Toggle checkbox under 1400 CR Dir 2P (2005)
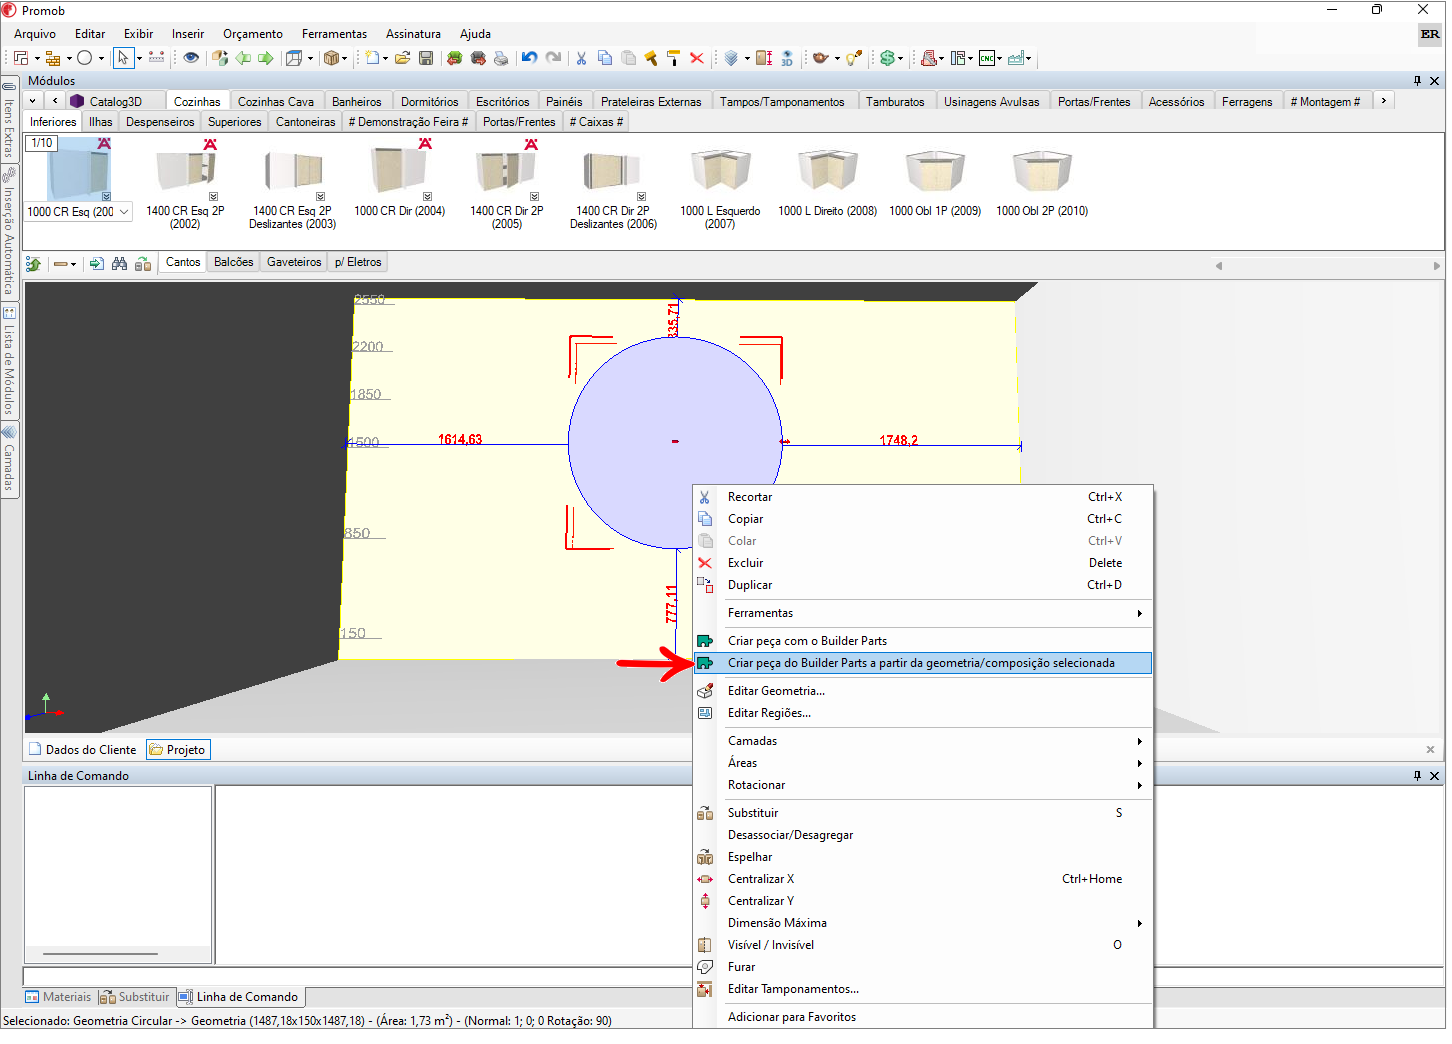Screen dimensions: 1452x1044 (x=534, y=197)
